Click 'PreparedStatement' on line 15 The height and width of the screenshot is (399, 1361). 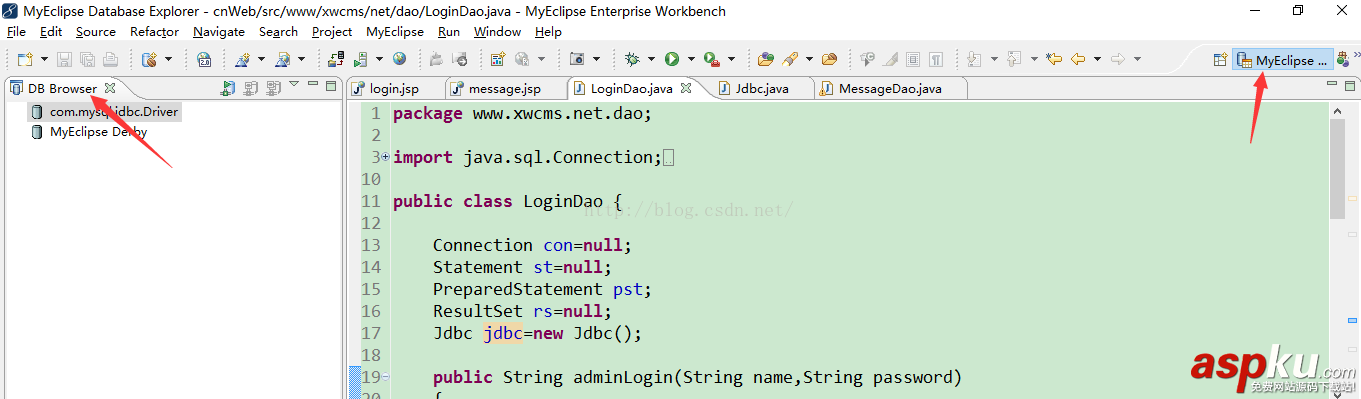[x=518, y=289]
